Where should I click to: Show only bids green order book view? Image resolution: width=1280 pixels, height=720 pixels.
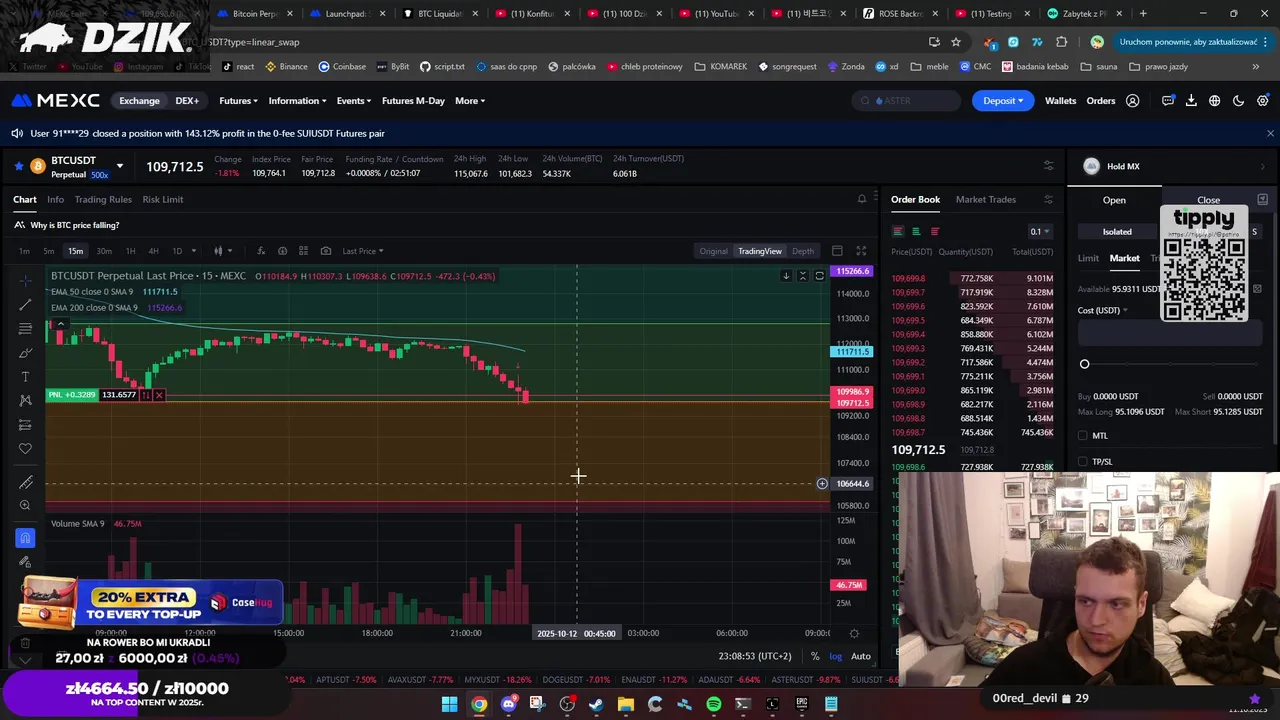(x=916, y=231)
